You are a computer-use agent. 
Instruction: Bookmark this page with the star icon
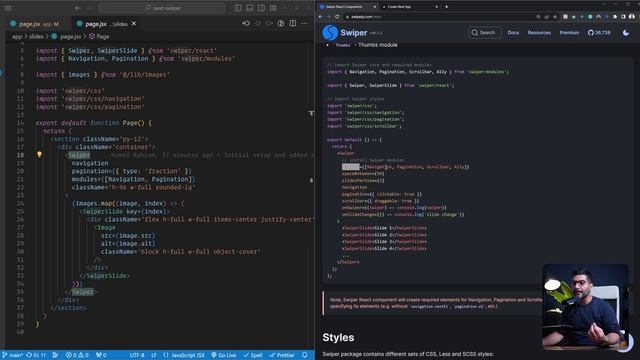coord(555,17)
